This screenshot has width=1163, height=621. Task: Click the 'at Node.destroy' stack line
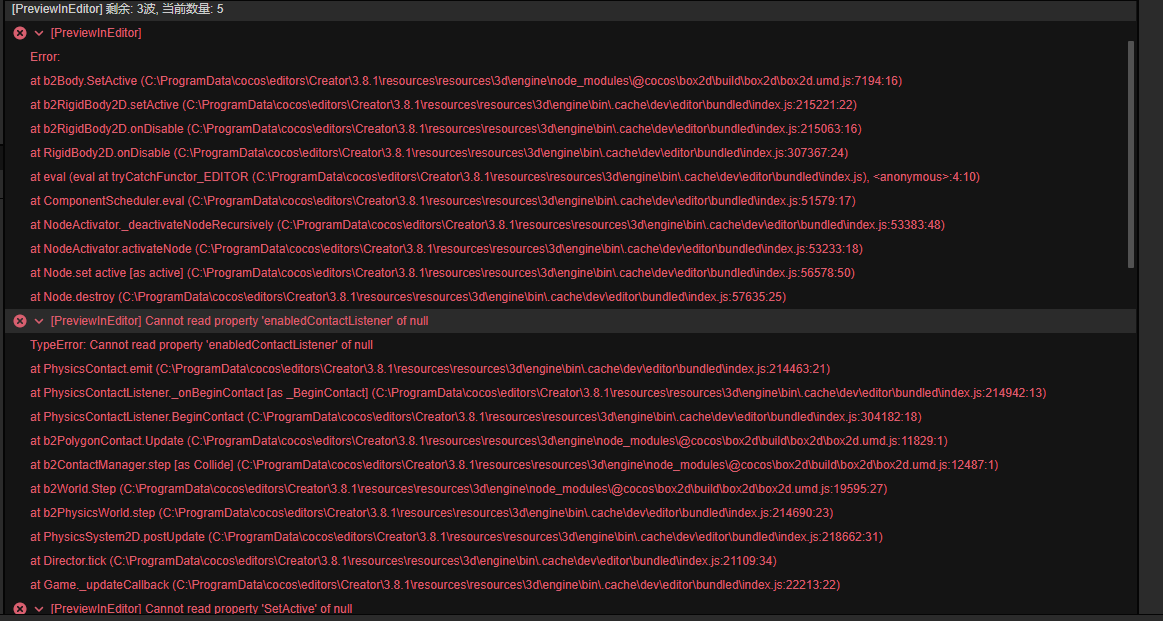pos(408,297)
